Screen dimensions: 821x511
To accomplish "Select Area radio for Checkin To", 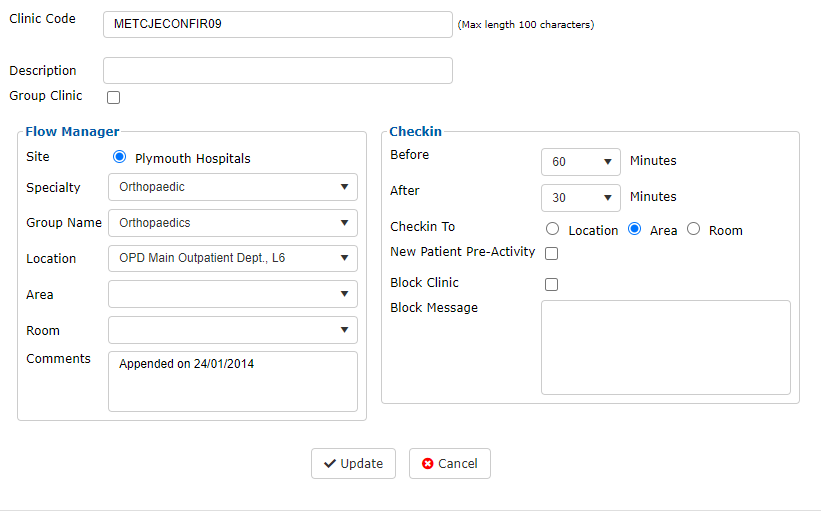I will (x=635, y=229).
